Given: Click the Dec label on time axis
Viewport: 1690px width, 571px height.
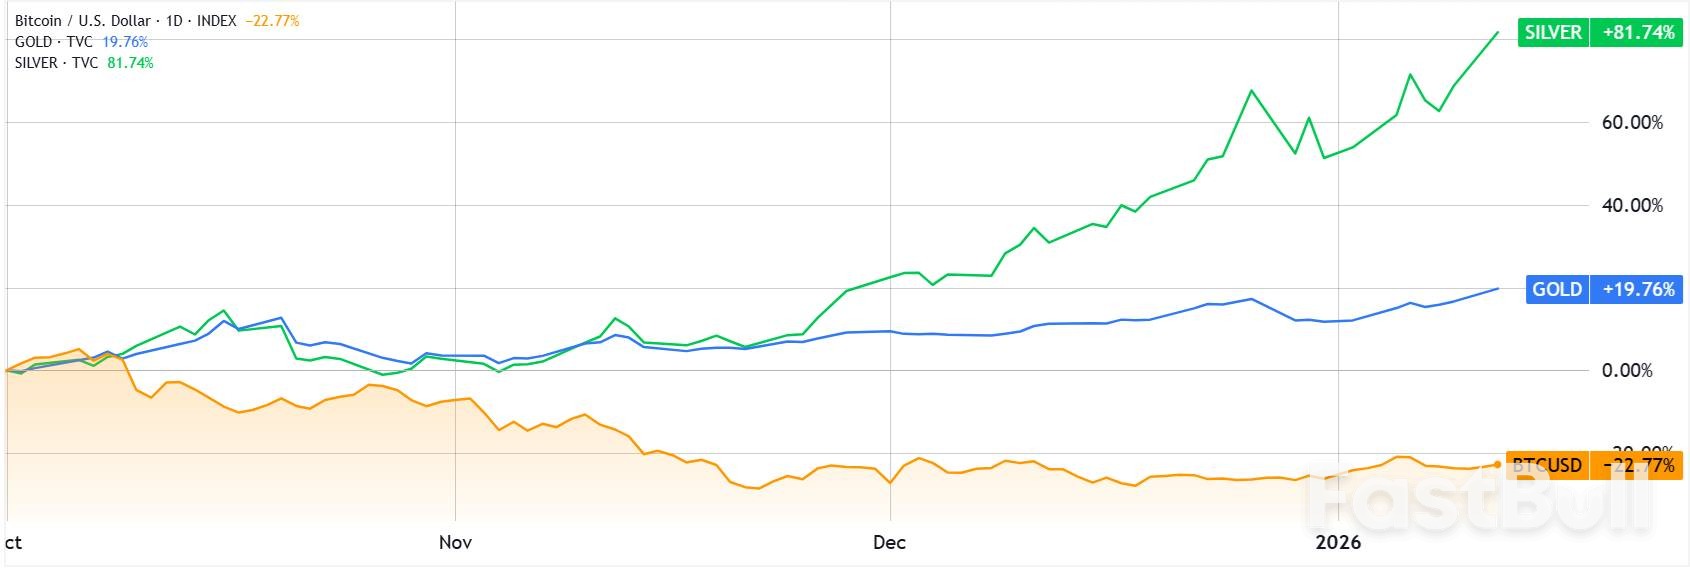Looking at the screenshot, I should (x=889, y=542).
